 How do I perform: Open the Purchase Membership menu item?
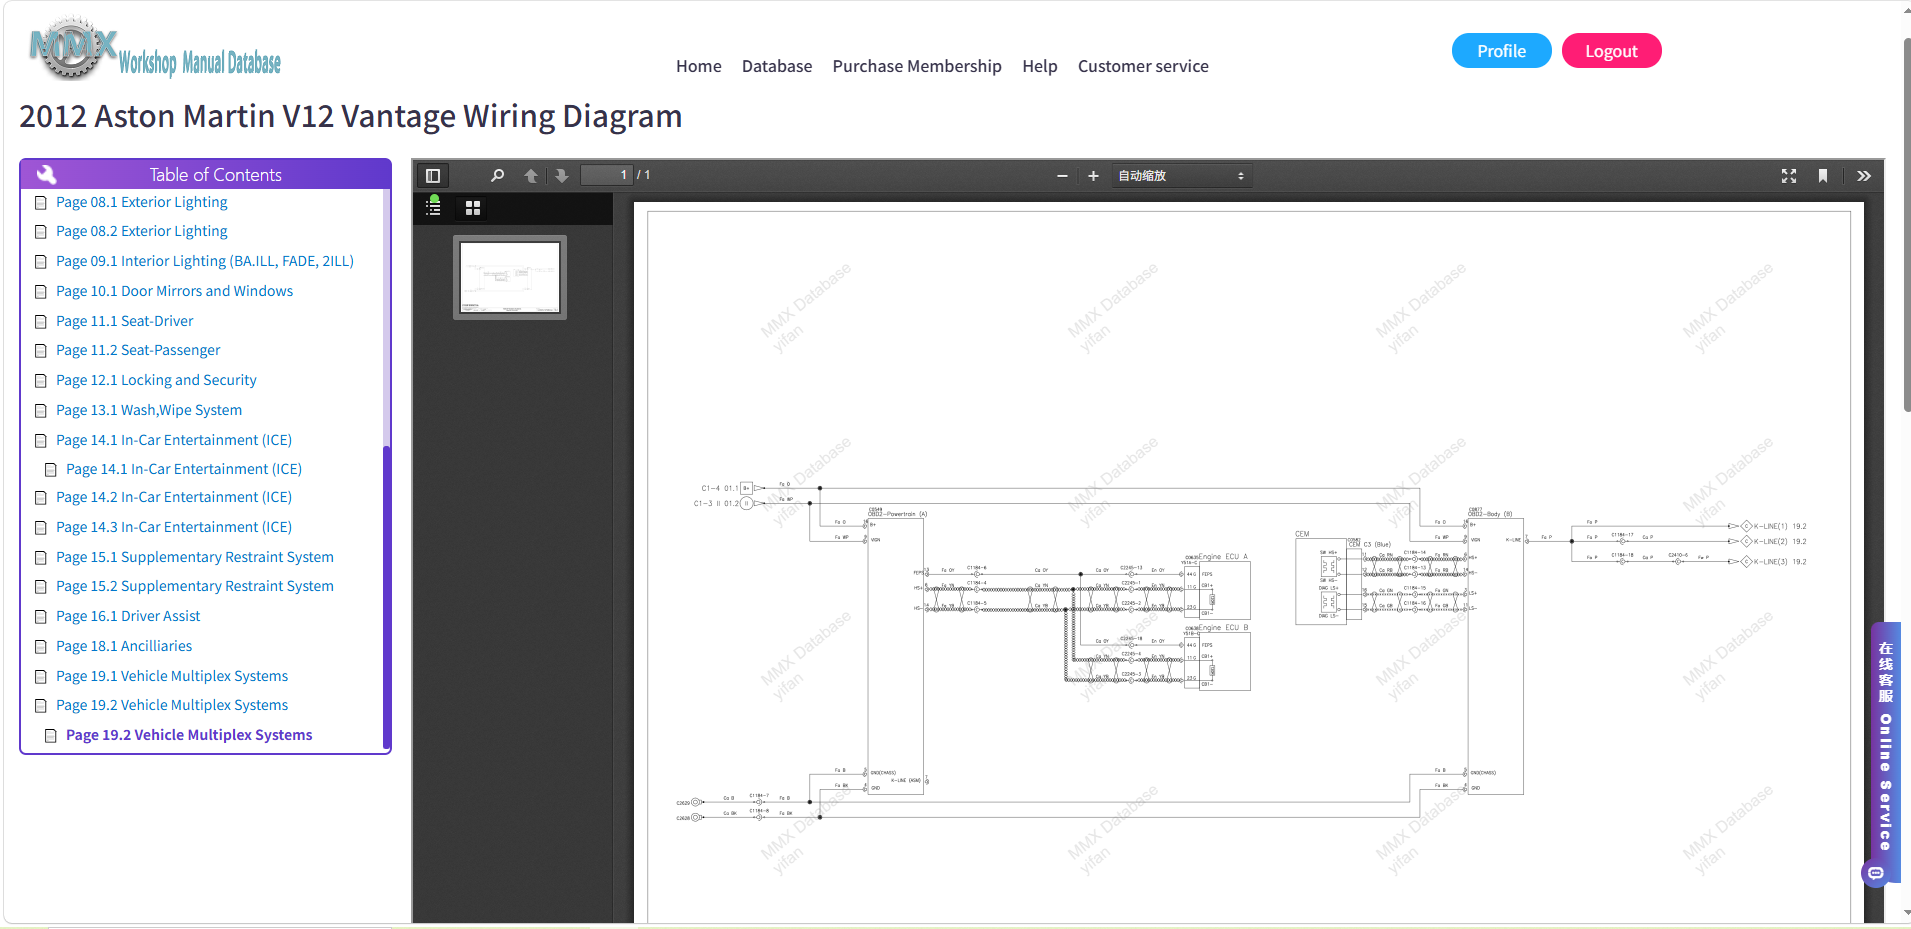pyautogui.click(x=917, y=66)
